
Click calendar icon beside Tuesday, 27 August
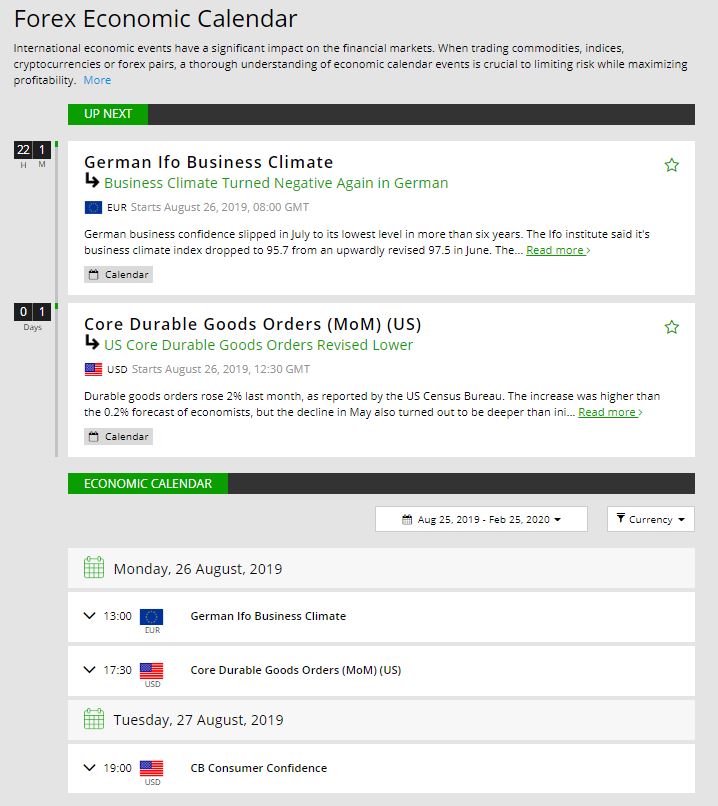(x=93, y=719)
